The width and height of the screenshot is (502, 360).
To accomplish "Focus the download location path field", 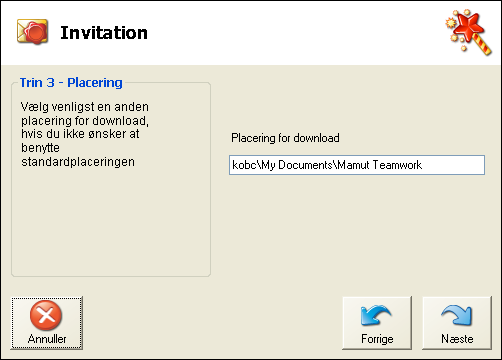I will 357,165.
